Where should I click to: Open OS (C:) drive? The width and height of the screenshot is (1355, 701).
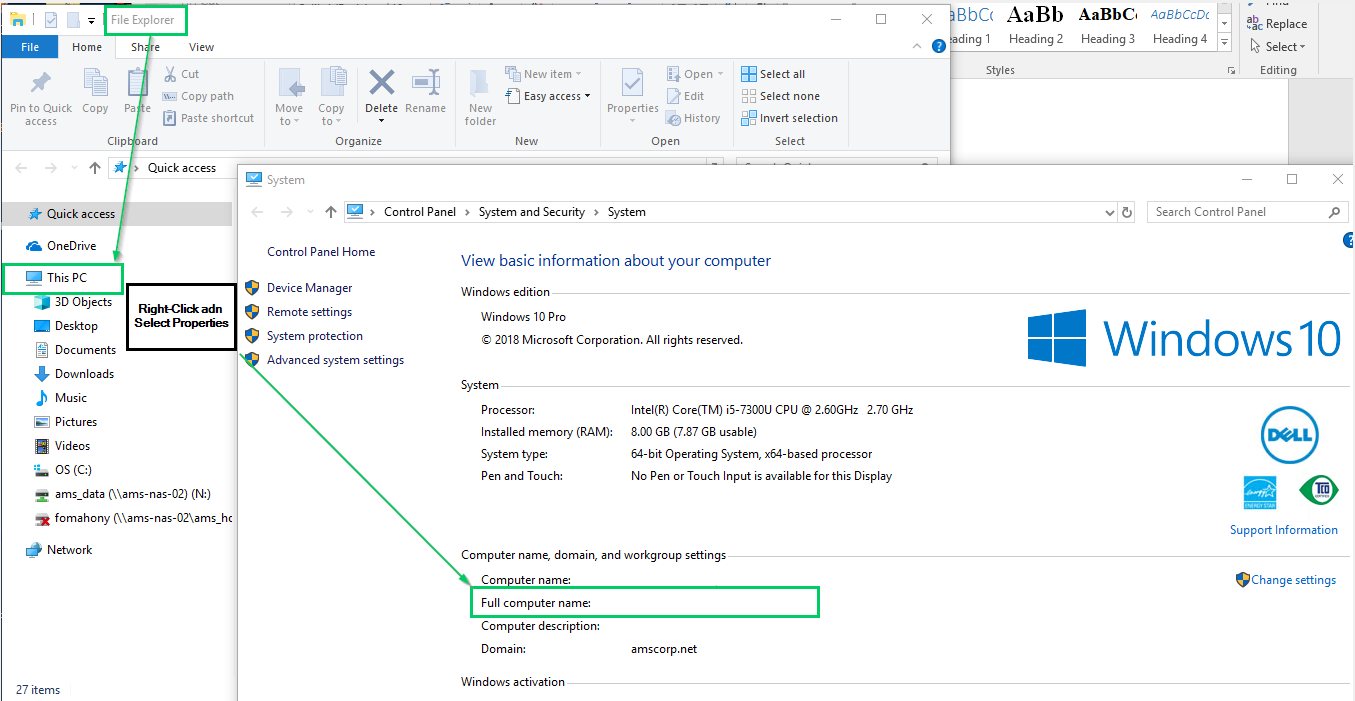coord(73,470)
